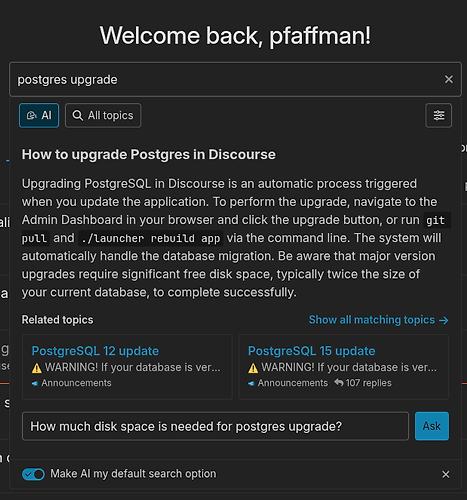The height and width of the screenshot is (500, 467).
Task: Click Announcements category under PostgreSQL 15 update
Action: (x=288, y=383)
